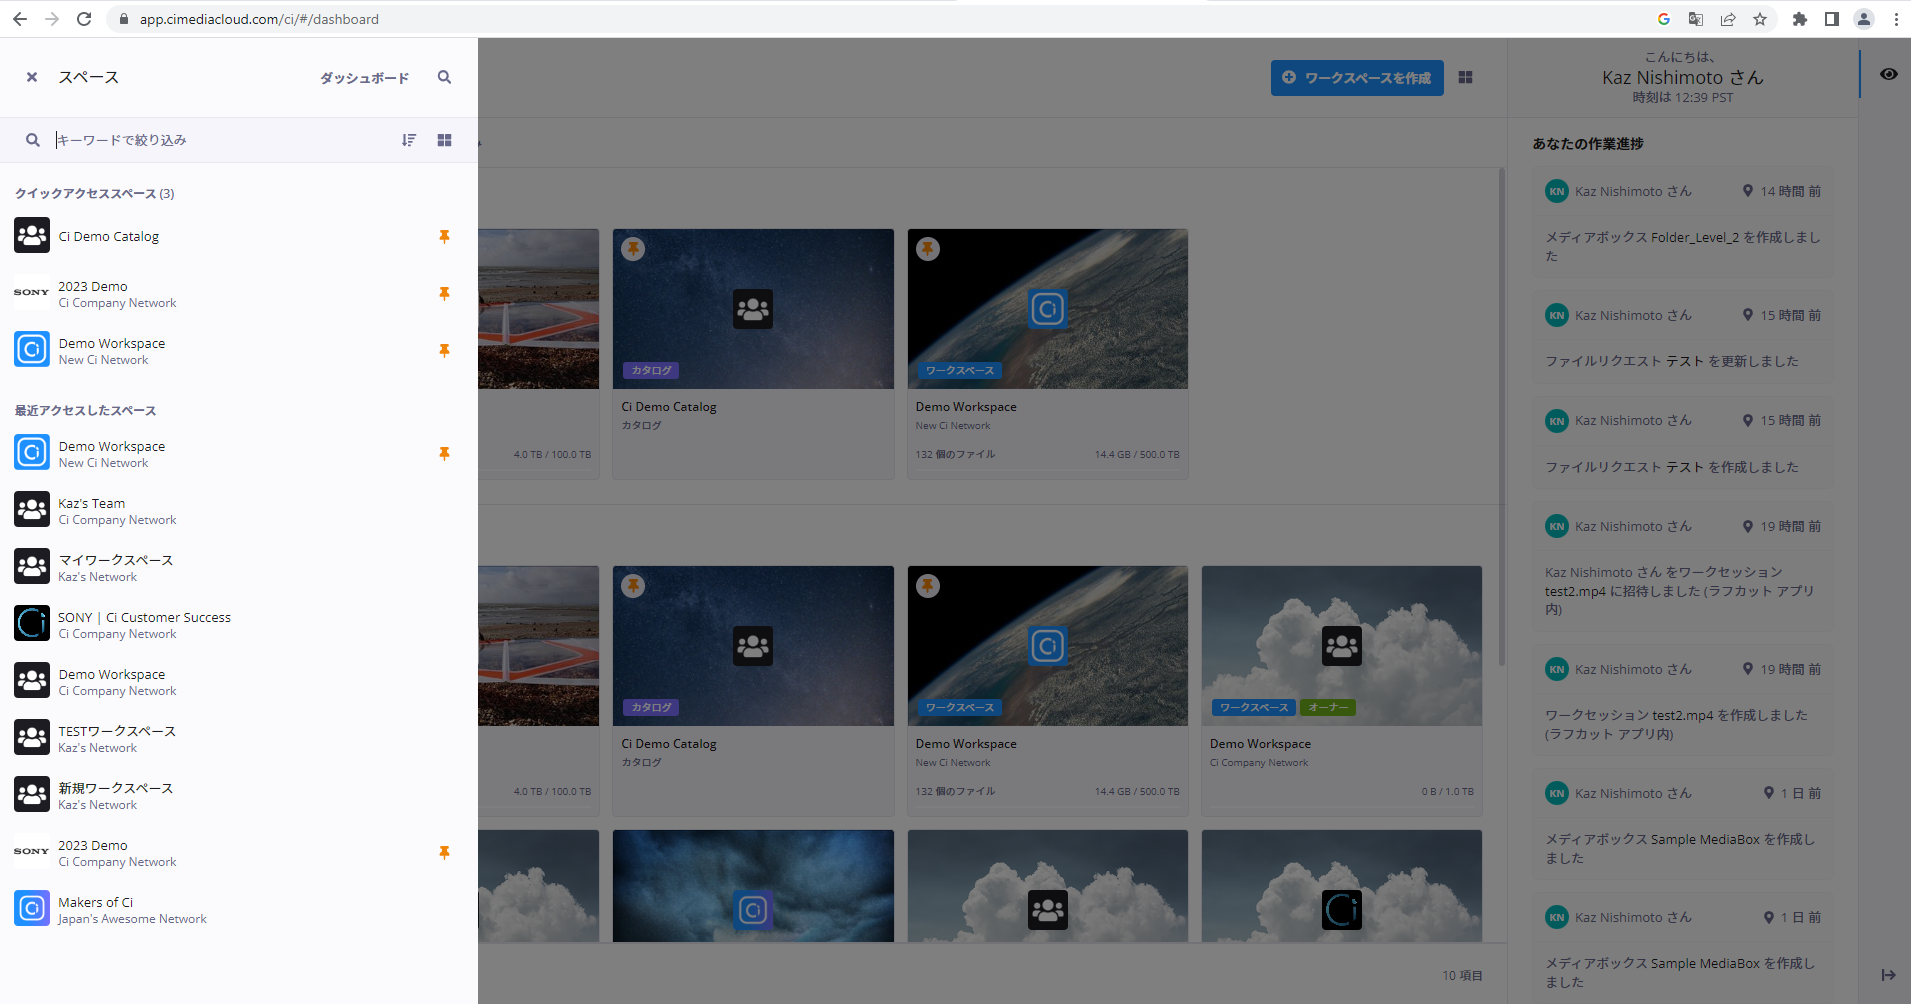Click SONY Ci Customer Success round logo icon

[x=32, y=623]
